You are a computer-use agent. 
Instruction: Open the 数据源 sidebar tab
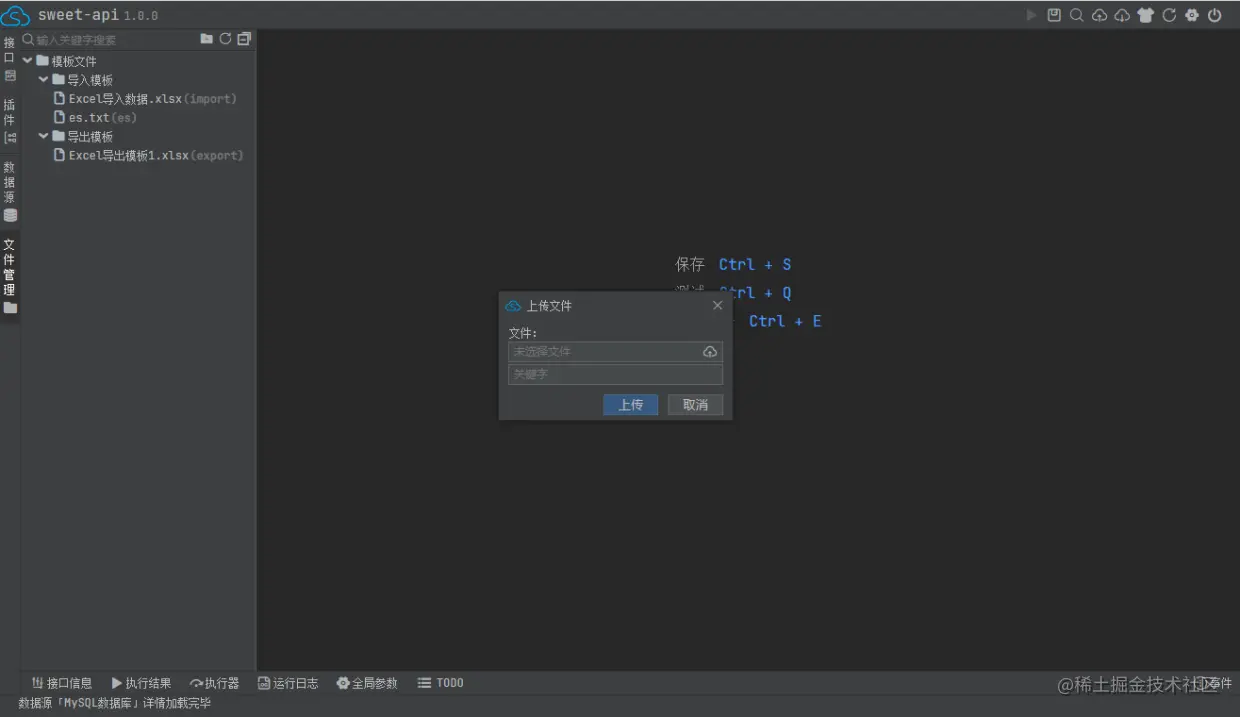pos(9,191)
